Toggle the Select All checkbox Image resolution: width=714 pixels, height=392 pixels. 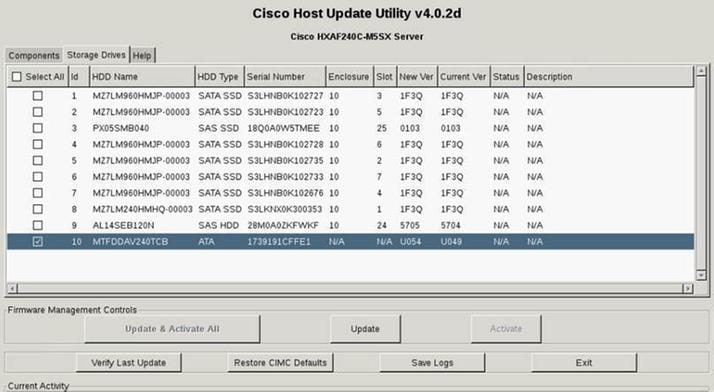16,76
